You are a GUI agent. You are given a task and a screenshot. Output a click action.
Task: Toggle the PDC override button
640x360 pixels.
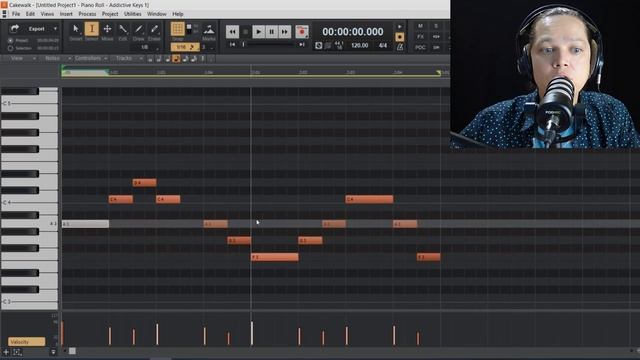coord(420,47)
